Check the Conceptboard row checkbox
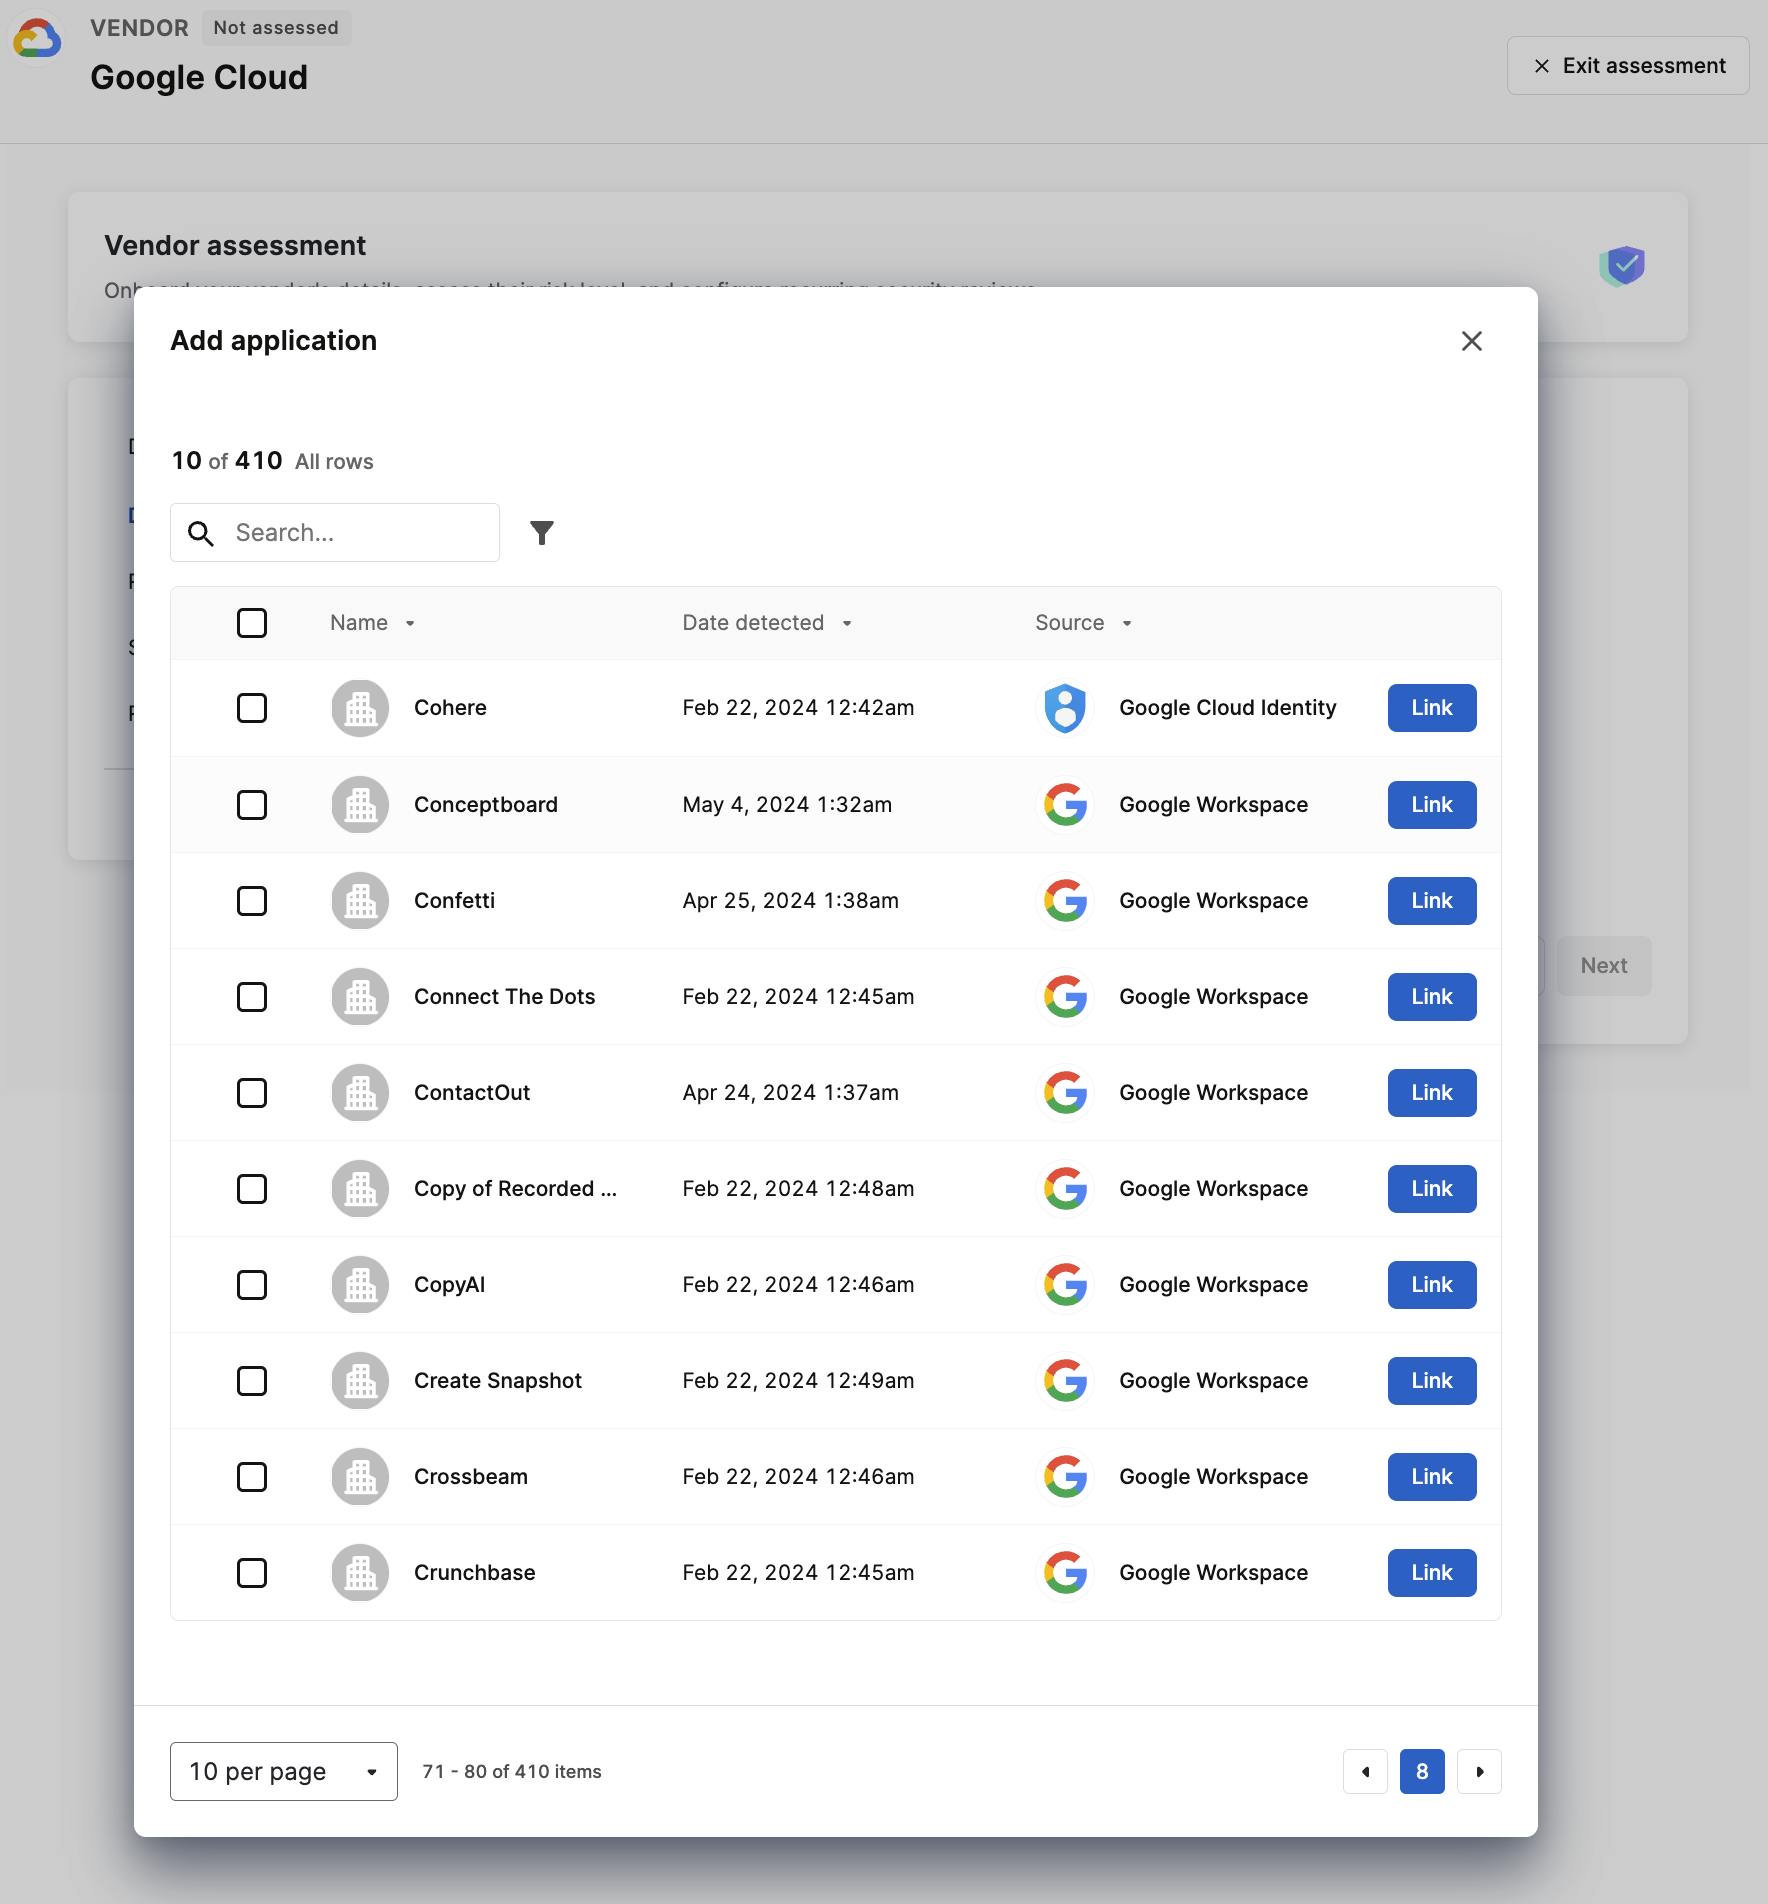 (x=252, y=805)
